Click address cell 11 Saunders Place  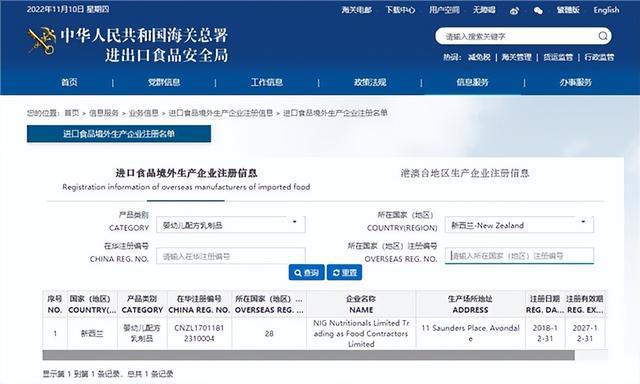tap(470, 333)
